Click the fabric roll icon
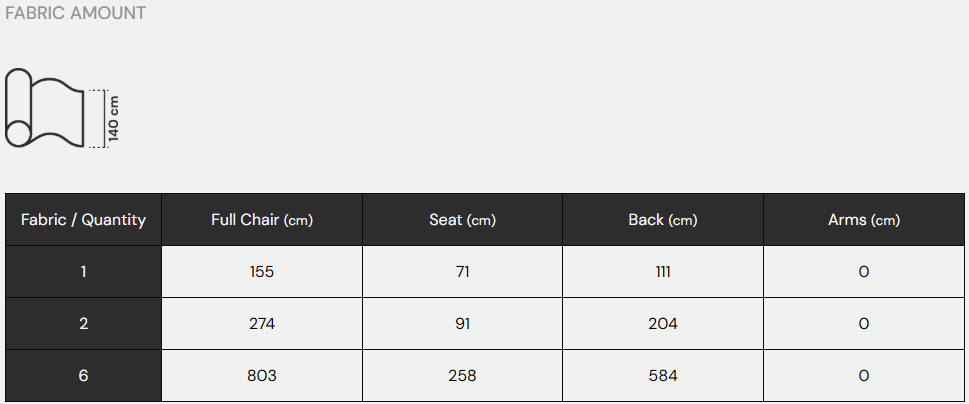The height and width of the screenshot is (404, 969). 45,109
